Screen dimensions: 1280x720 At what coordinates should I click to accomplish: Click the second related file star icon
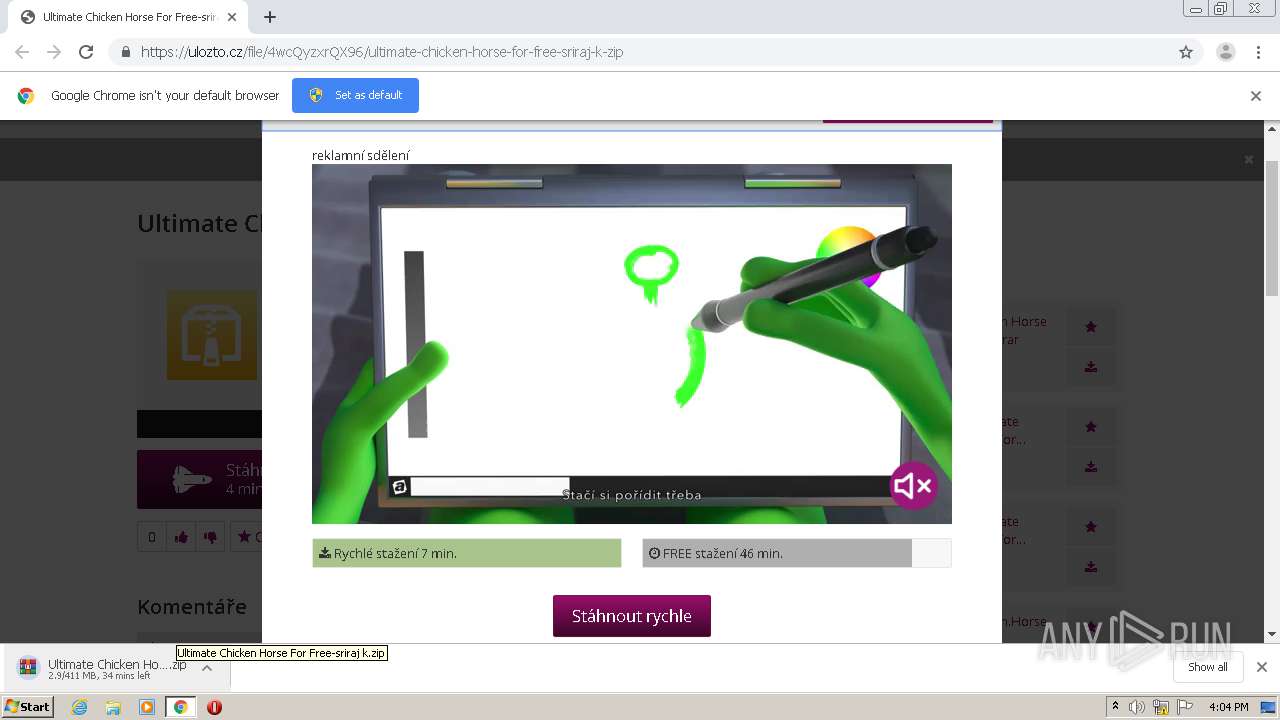(1091, 427)
